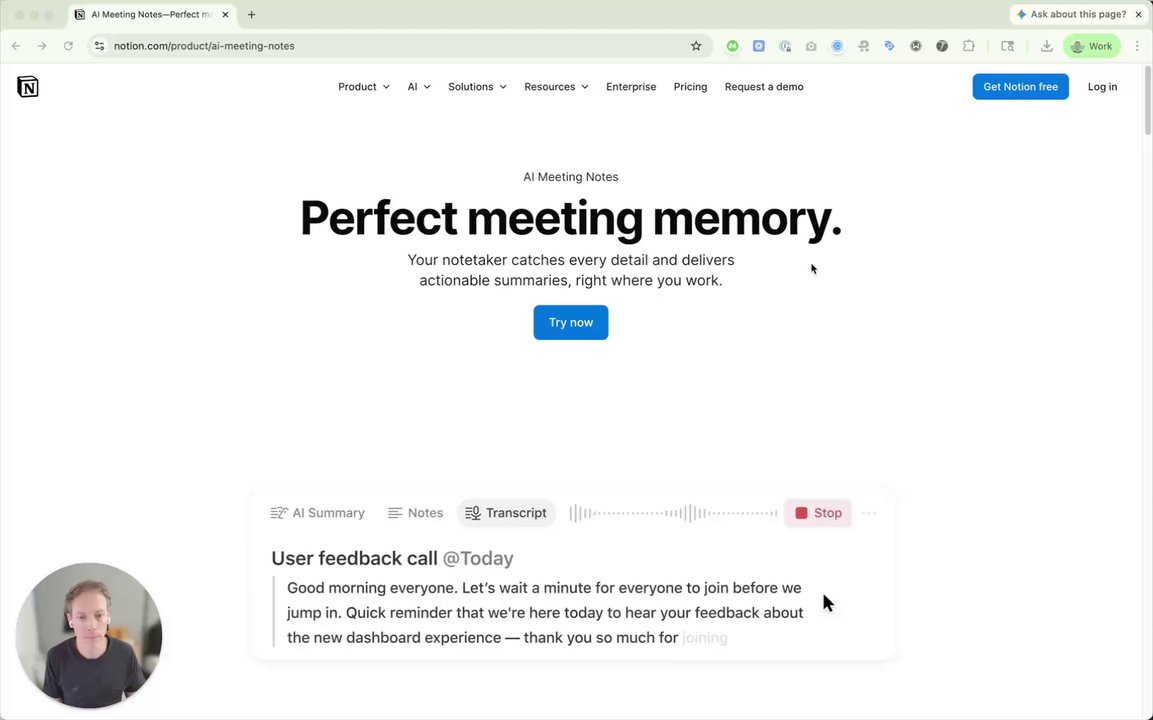Click the dark 7 circle extension icon
This screenshot has height=720, width=1153.
(x=942, y=46)
